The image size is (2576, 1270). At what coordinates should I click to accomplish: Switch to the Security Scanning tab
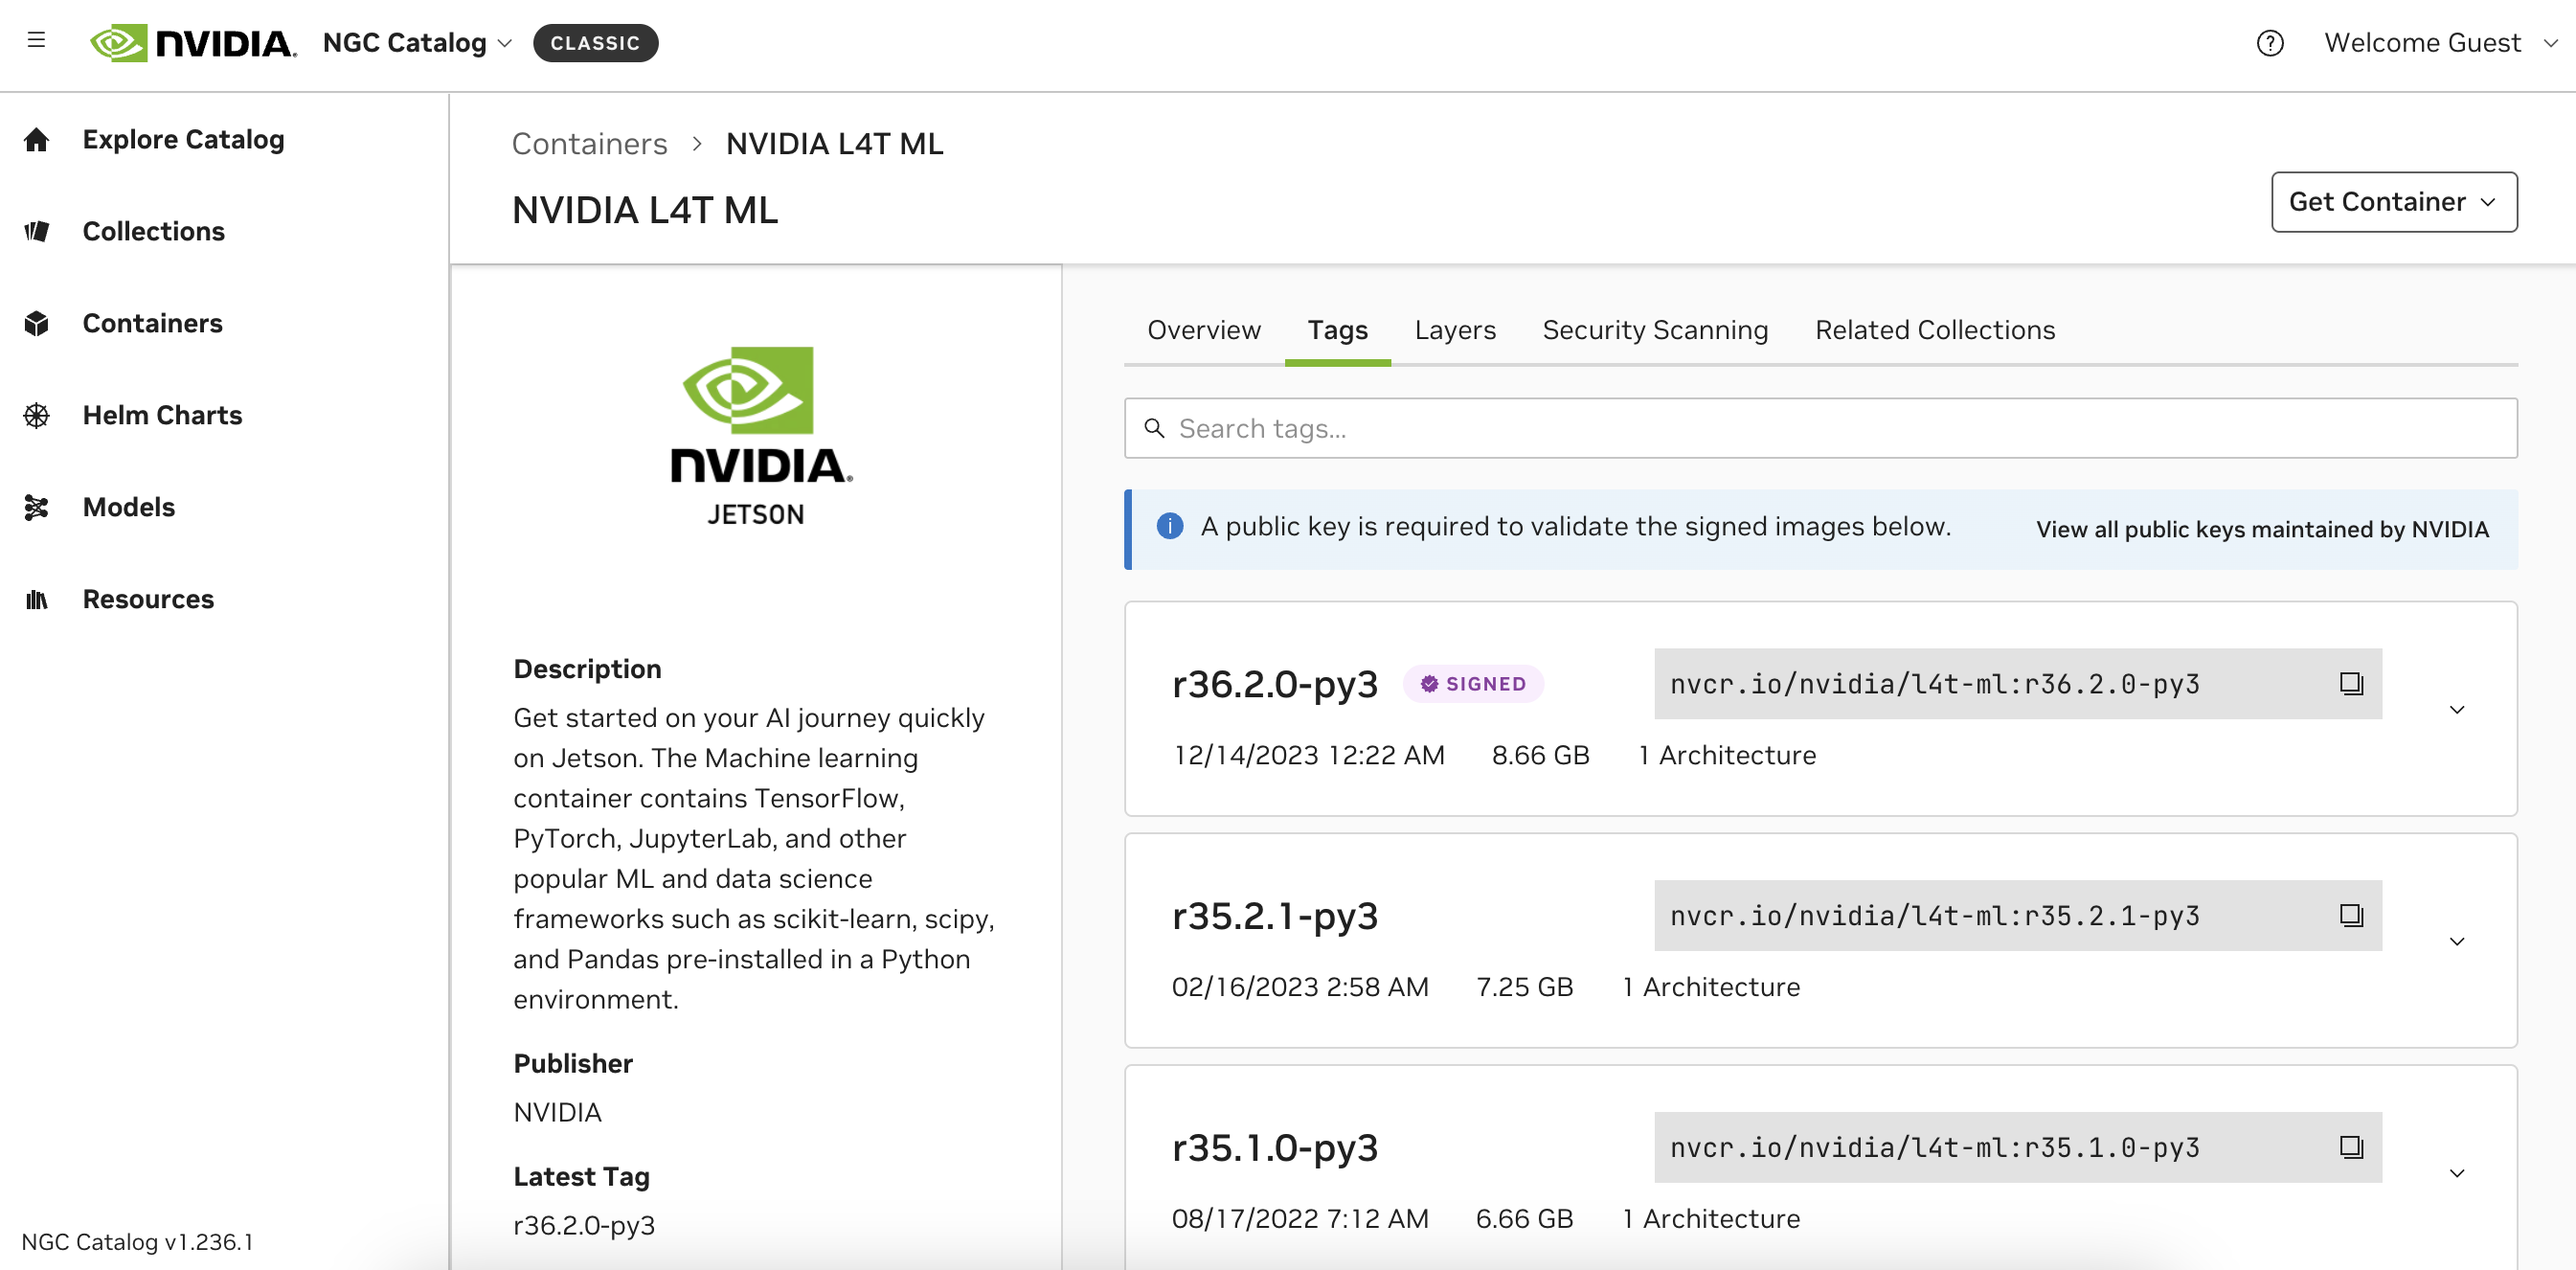[1654, 330]
